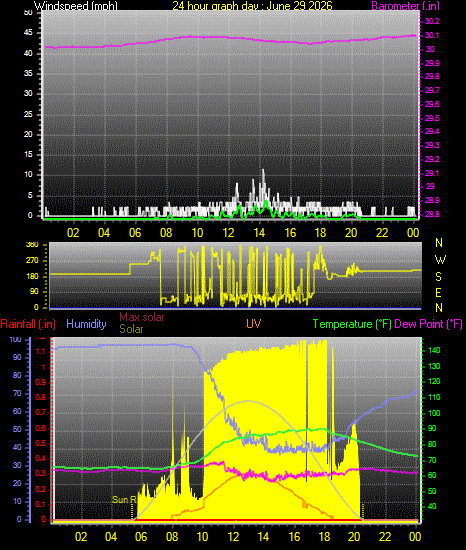Click the W wind direction label

pos(440,260)
